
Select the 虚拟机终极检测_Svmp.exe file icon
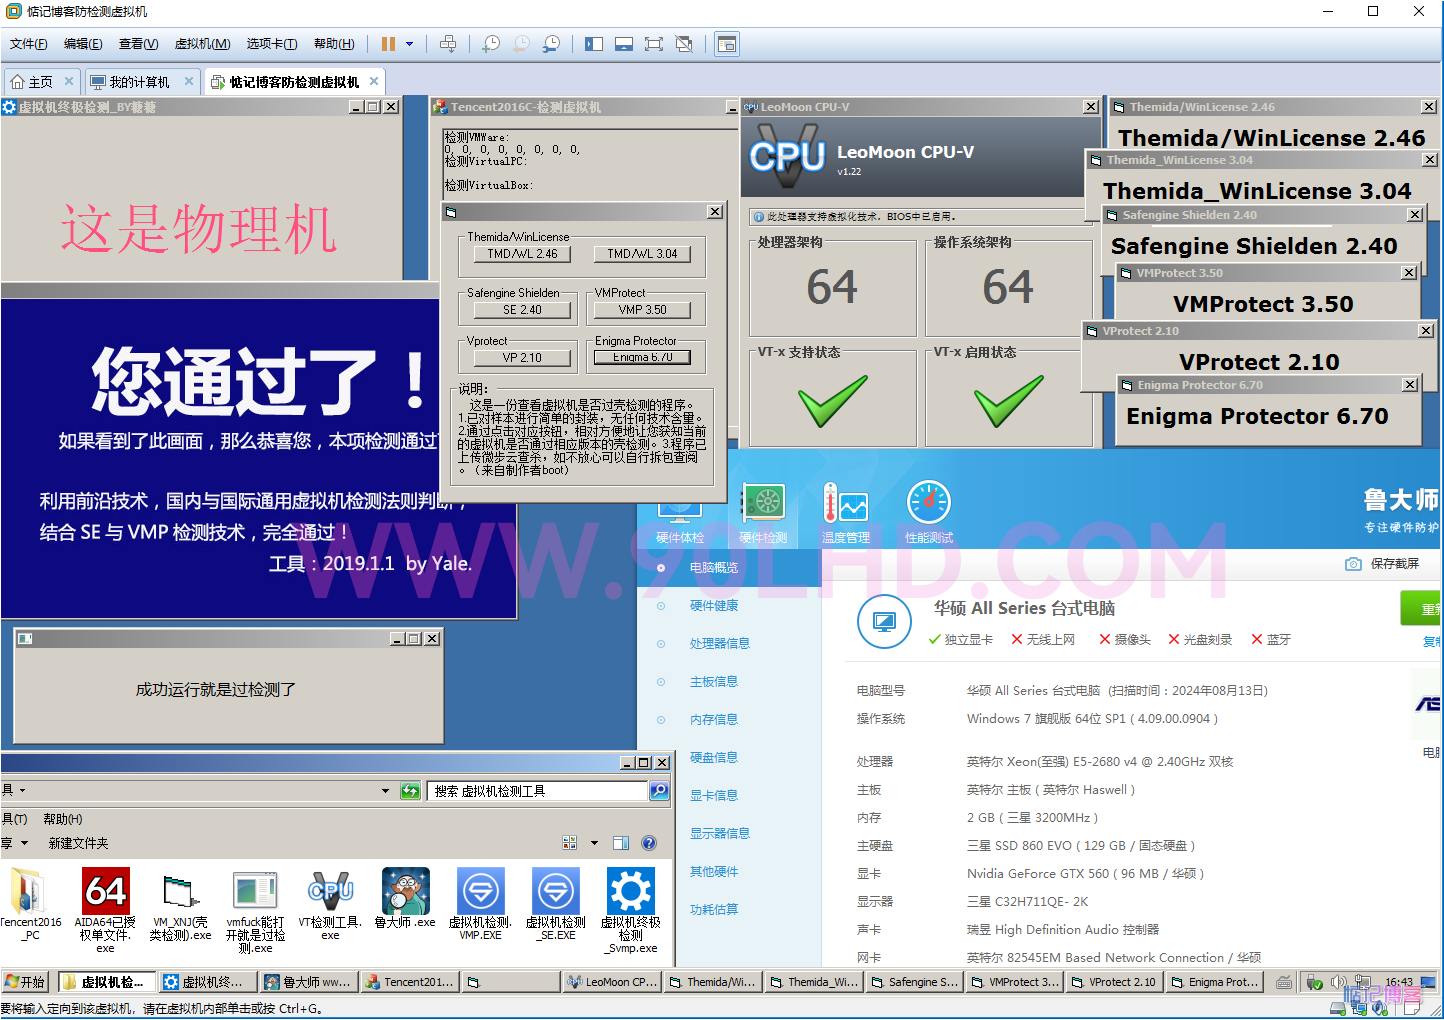pos(631,909)
